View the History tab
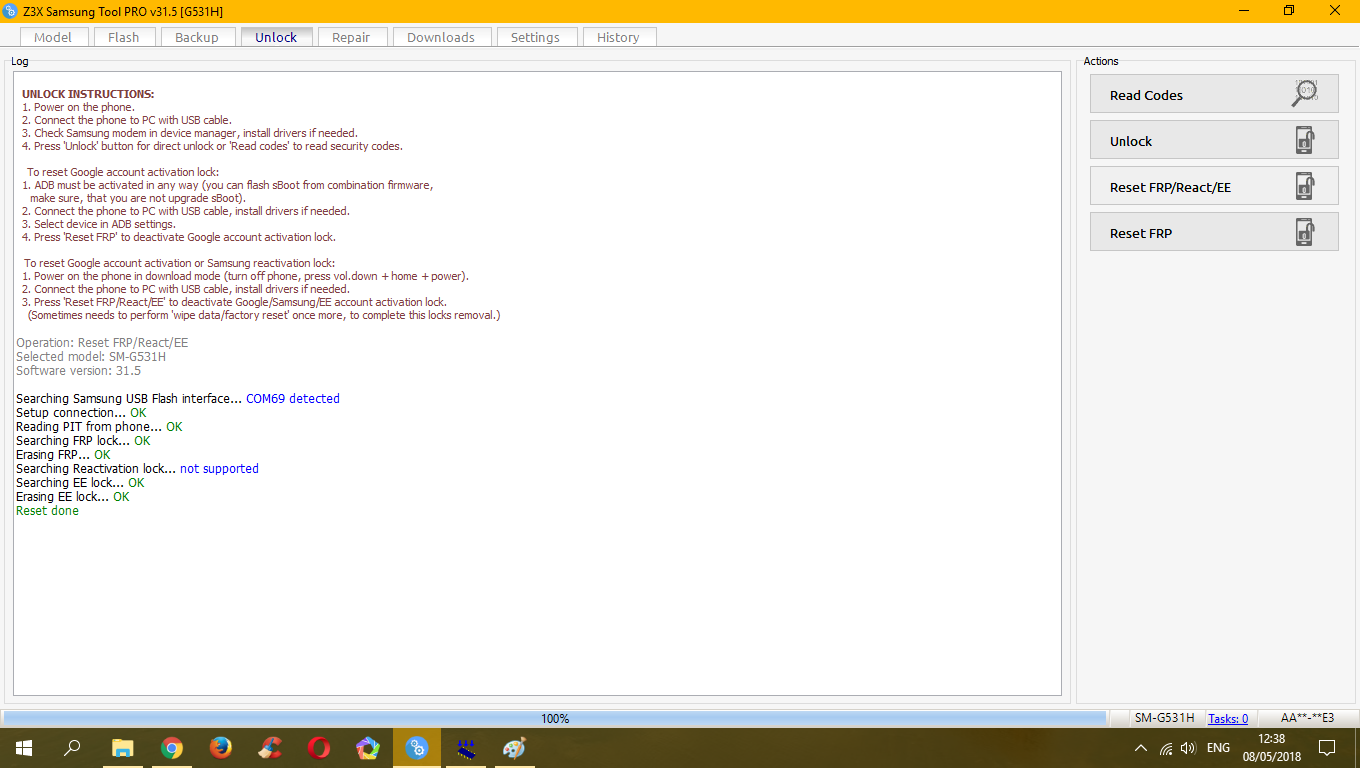 tap(618, 37)
